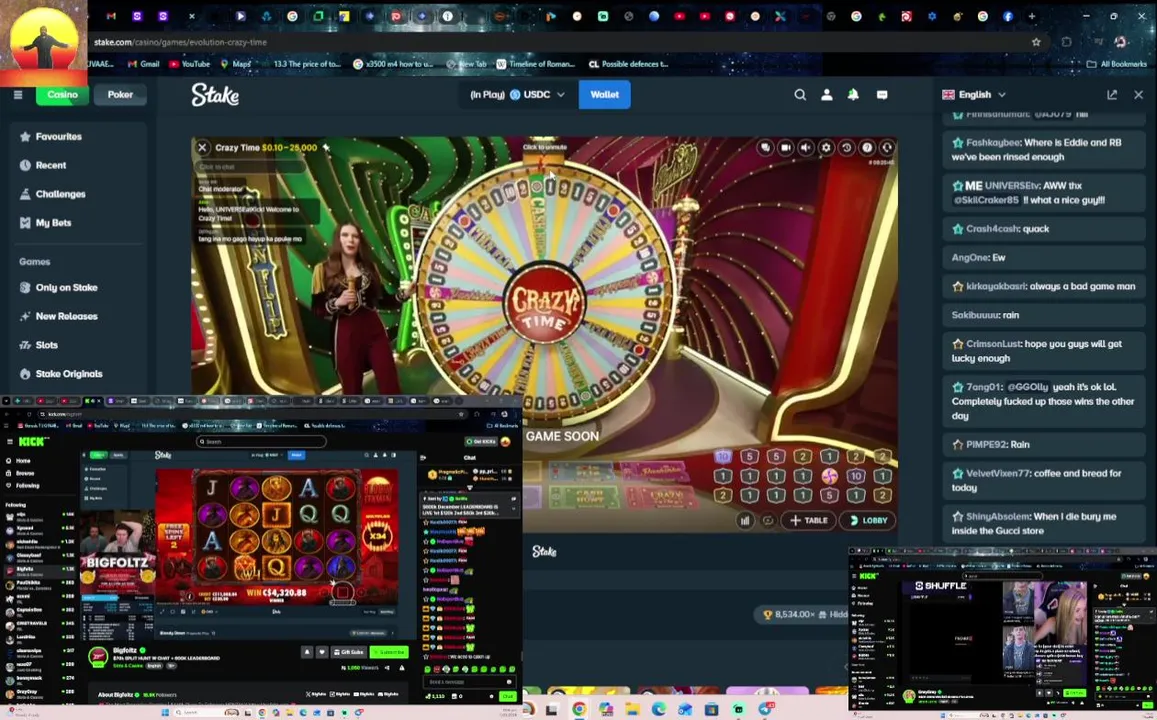Click the green Chat send button in Kick
This screenshot has height=720, width=1157.
[507, 696]
